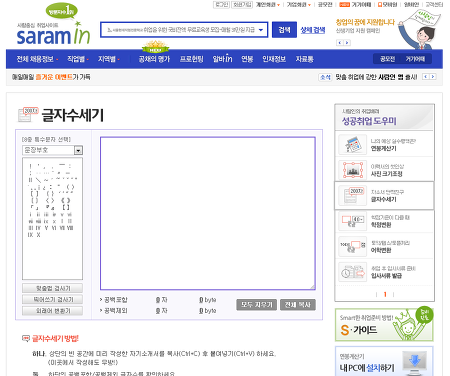Screen dimensions: 450x376
Task: Open the 고객센터 link at top
Action: tap(434, 5)
